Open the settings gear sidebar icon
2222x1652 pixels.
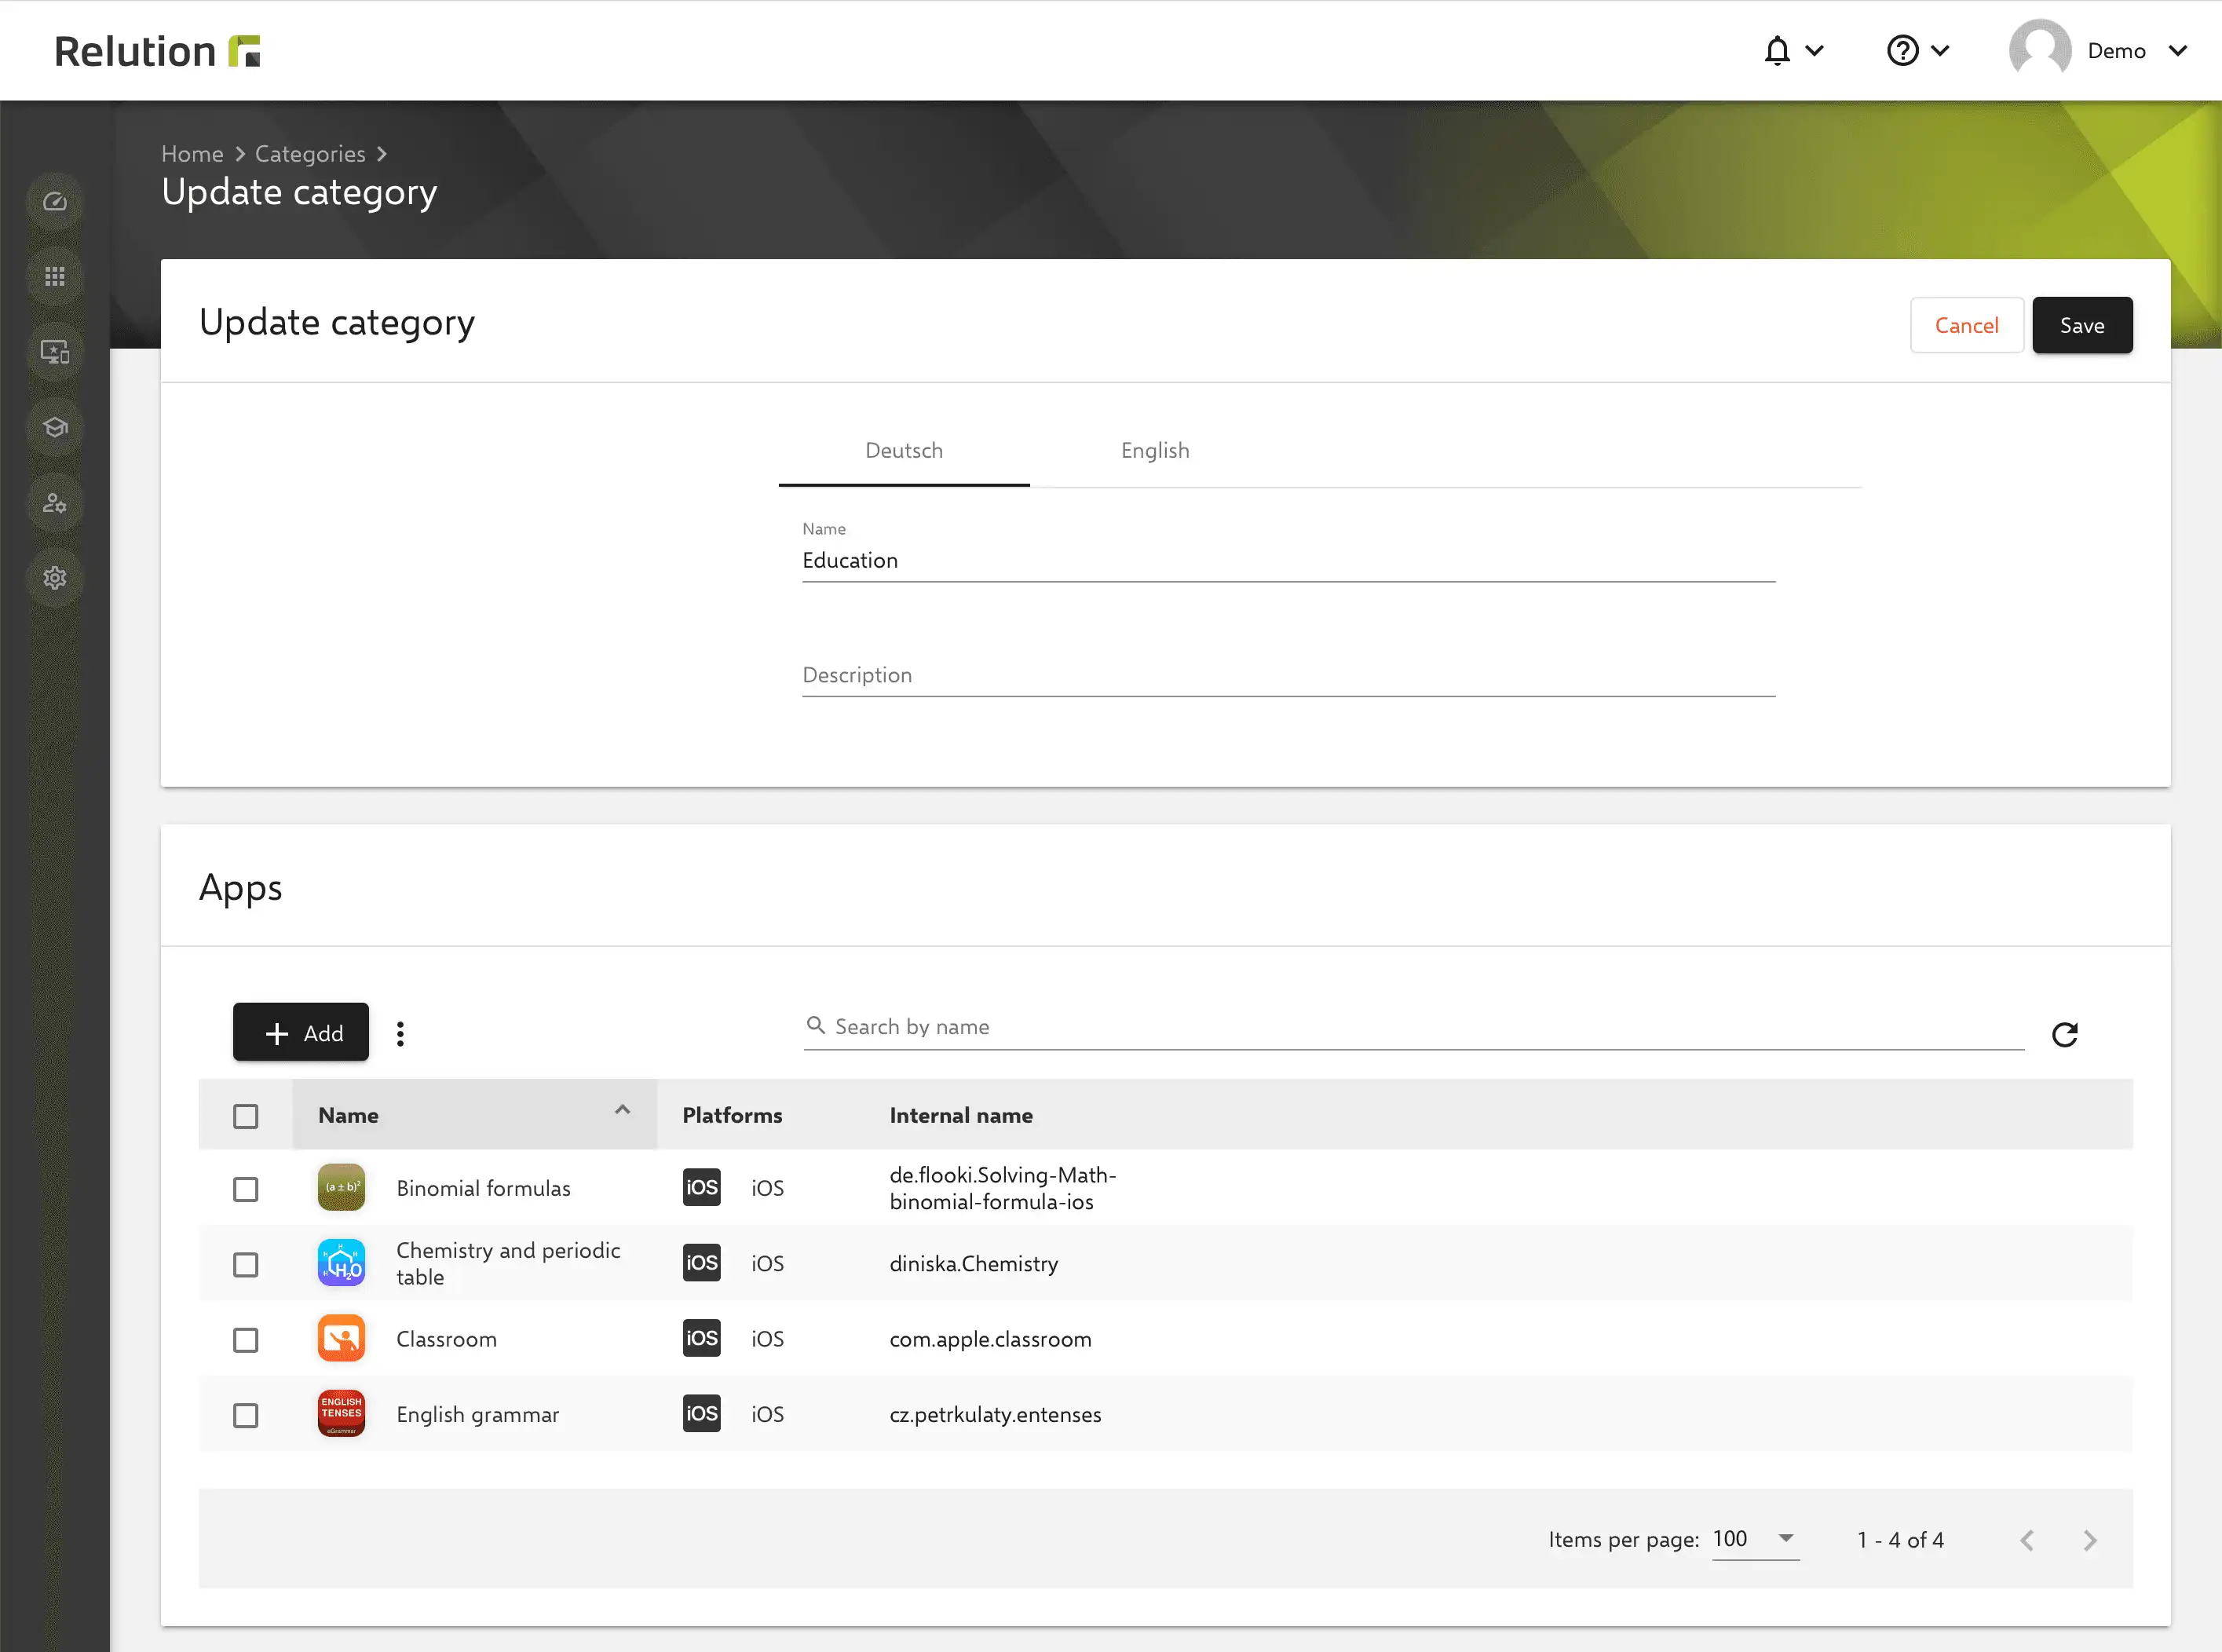[55, 578]
